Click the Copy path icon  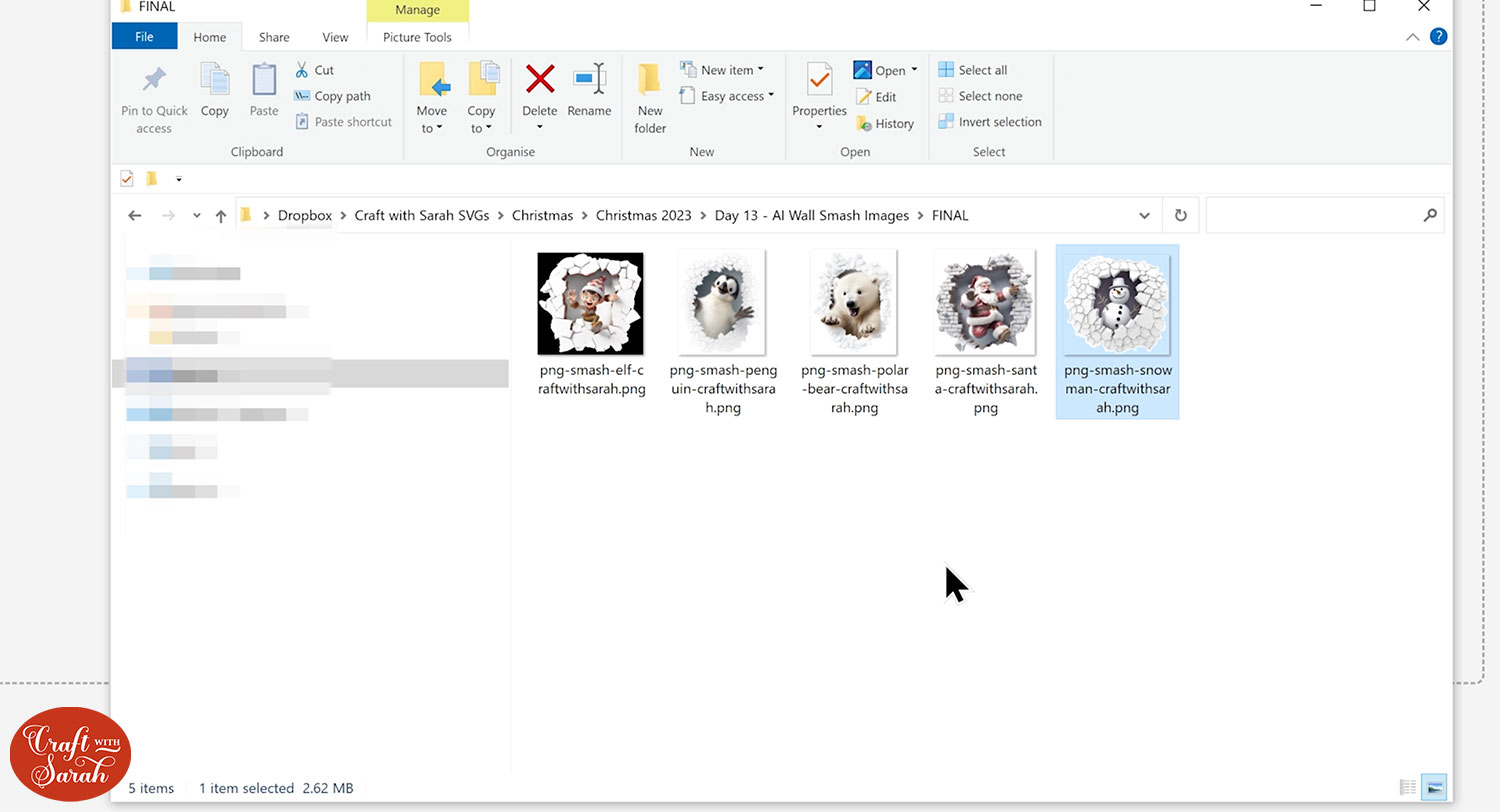302,96
